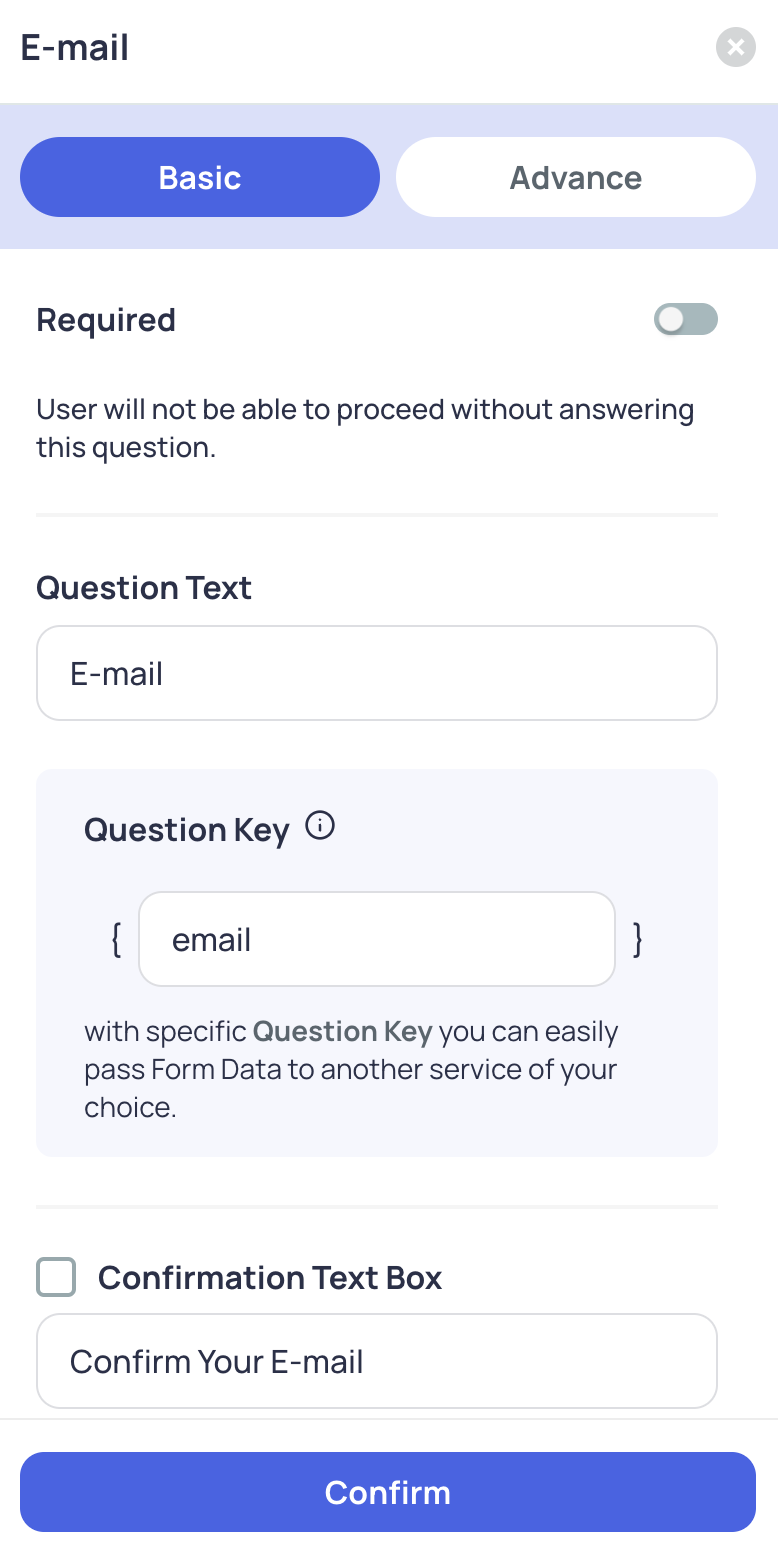Click the Question Key info icon
Viewport: 778px width, 1552px height.
tap(320, 827)
